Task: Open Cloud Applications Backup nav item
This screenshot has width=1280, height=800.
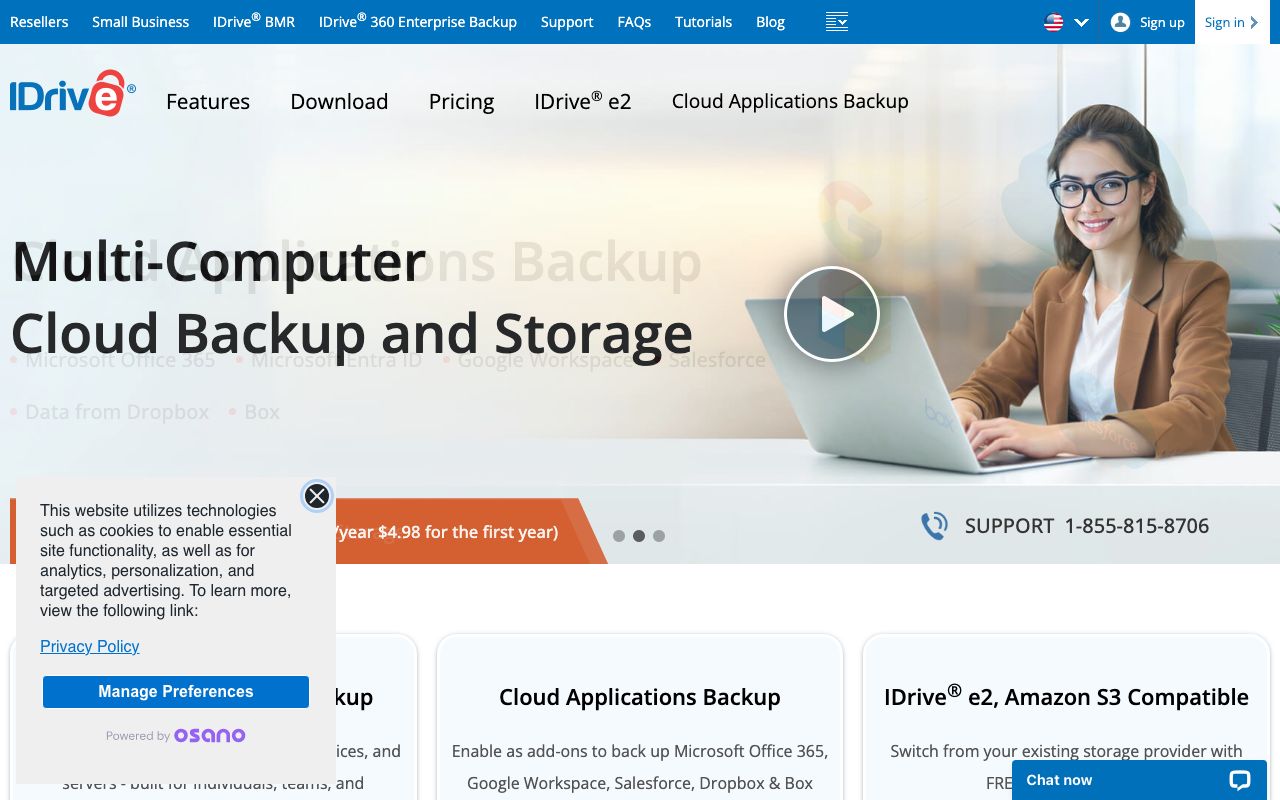Action: tap(790, 101)
